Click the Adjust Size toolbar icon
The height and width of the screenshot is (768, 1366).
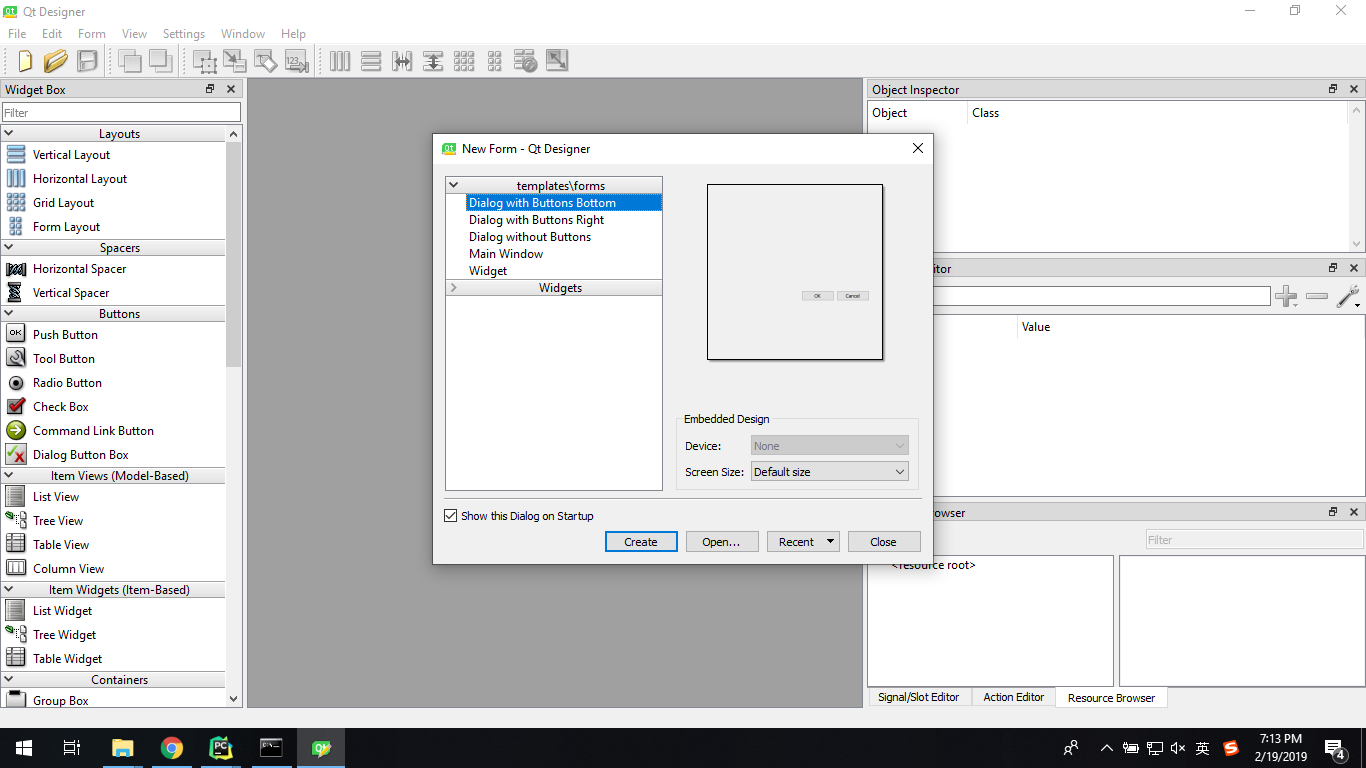point(557,61)
